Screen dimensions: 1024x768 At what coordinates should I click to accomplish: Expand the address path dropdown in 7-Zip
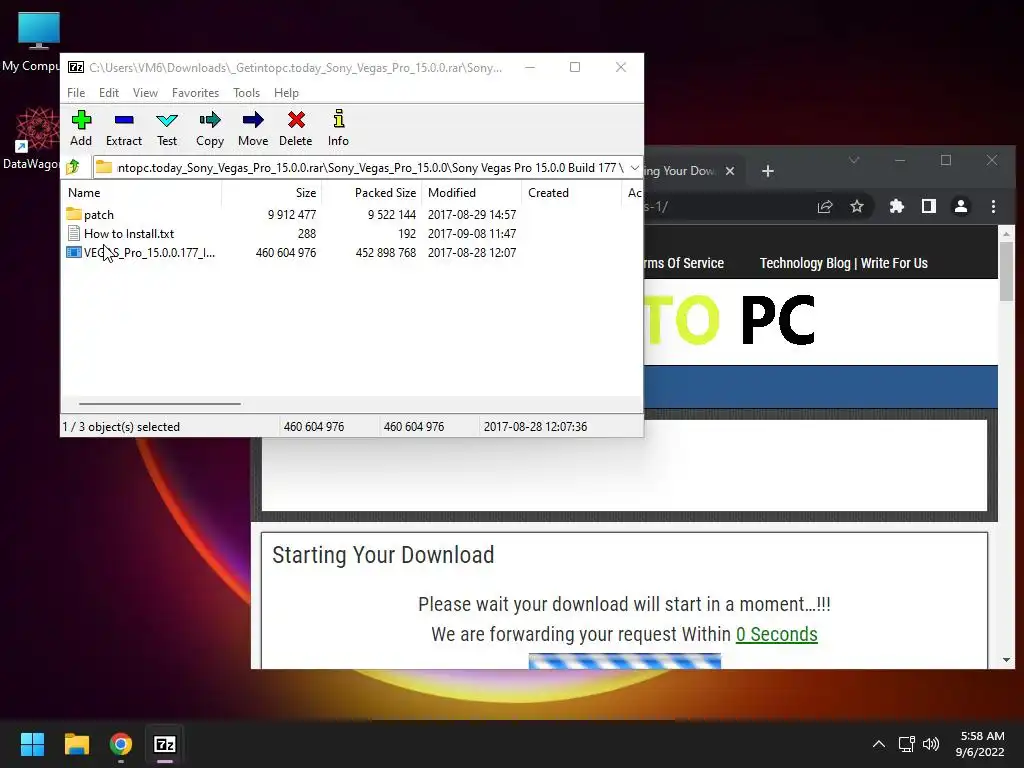[x=634, y=168]
